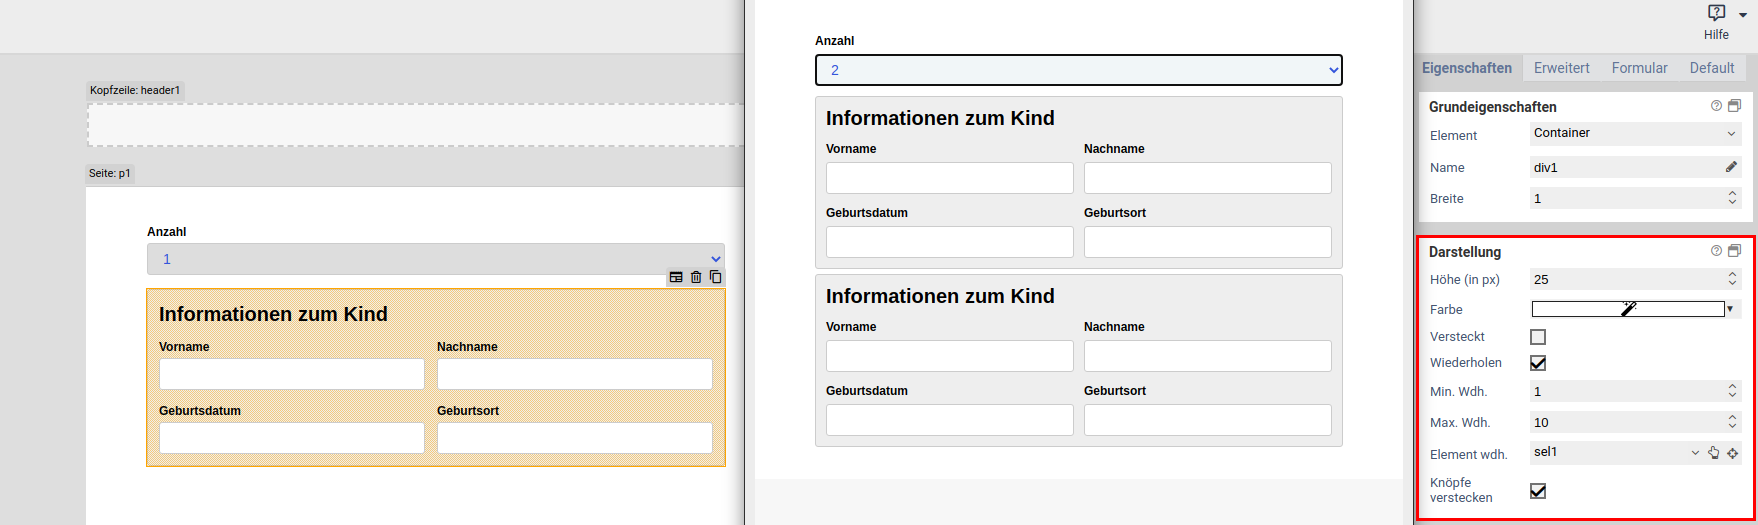Viewport: 1758px width, 525px height.
Task: Click the layout icon above the selected container
Action: [676, 277]
